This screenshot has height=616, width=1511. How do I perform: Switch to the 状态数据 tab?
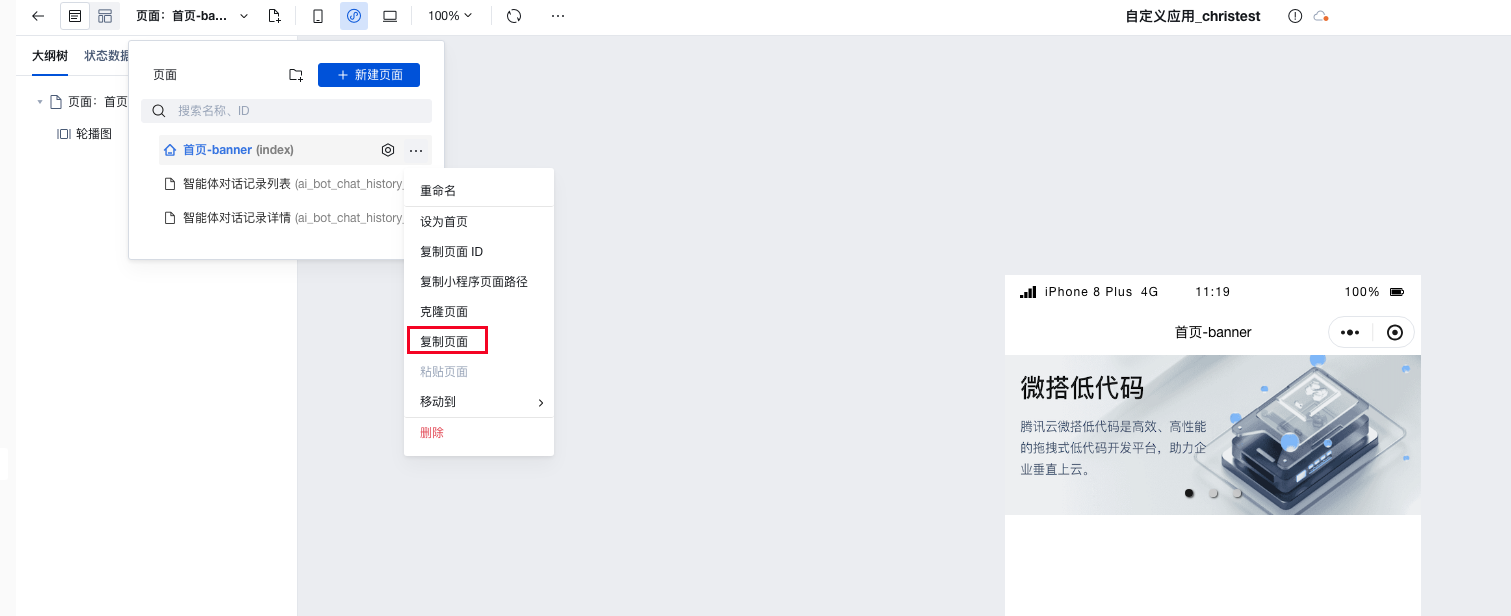click(106, 56)
